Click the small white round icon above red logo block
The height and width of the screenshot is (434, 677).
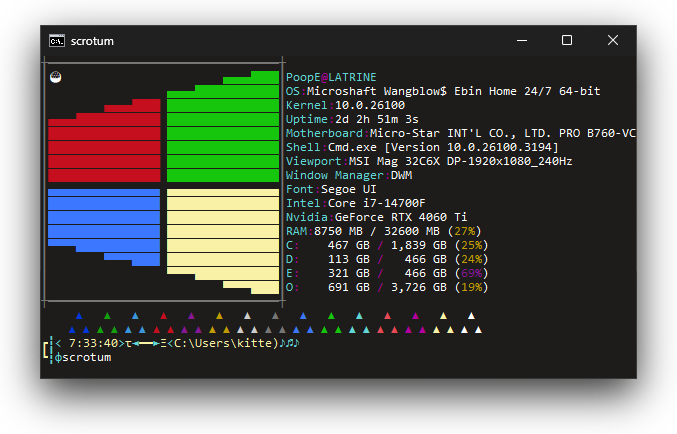coord(56,77)
